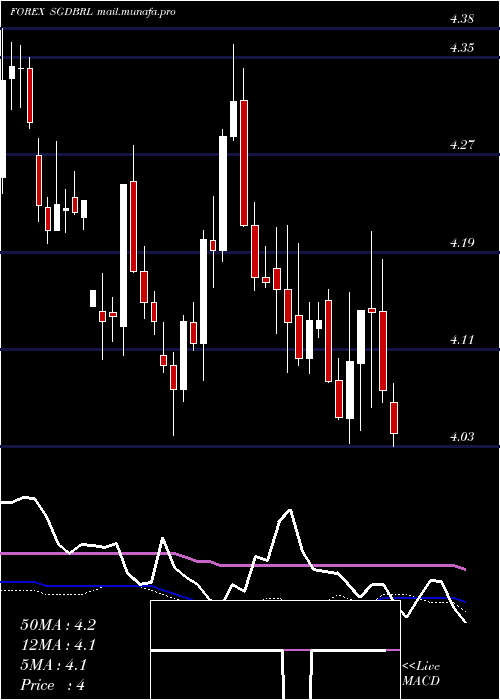Click the 4.11 price level label

[462, 340]
